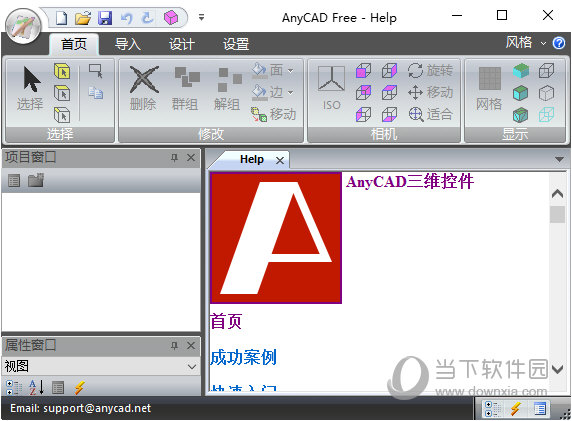Pin the 项目窗口 panel

(x=174, y=158)
